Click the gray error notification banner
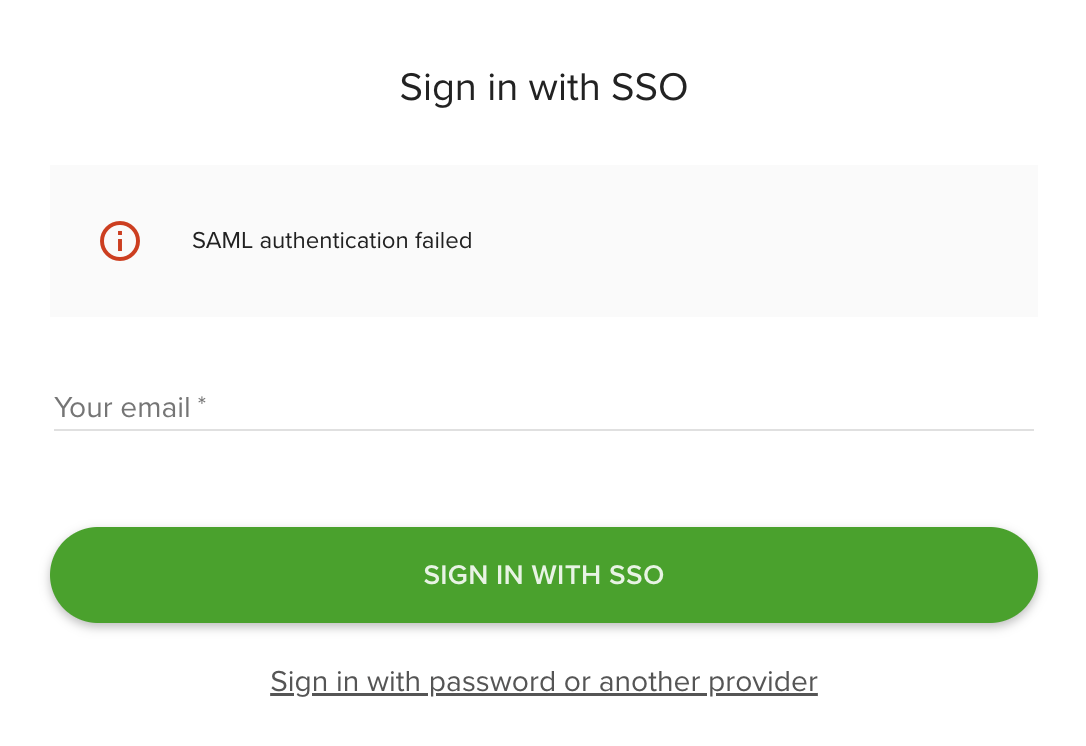 coord(700,241)
